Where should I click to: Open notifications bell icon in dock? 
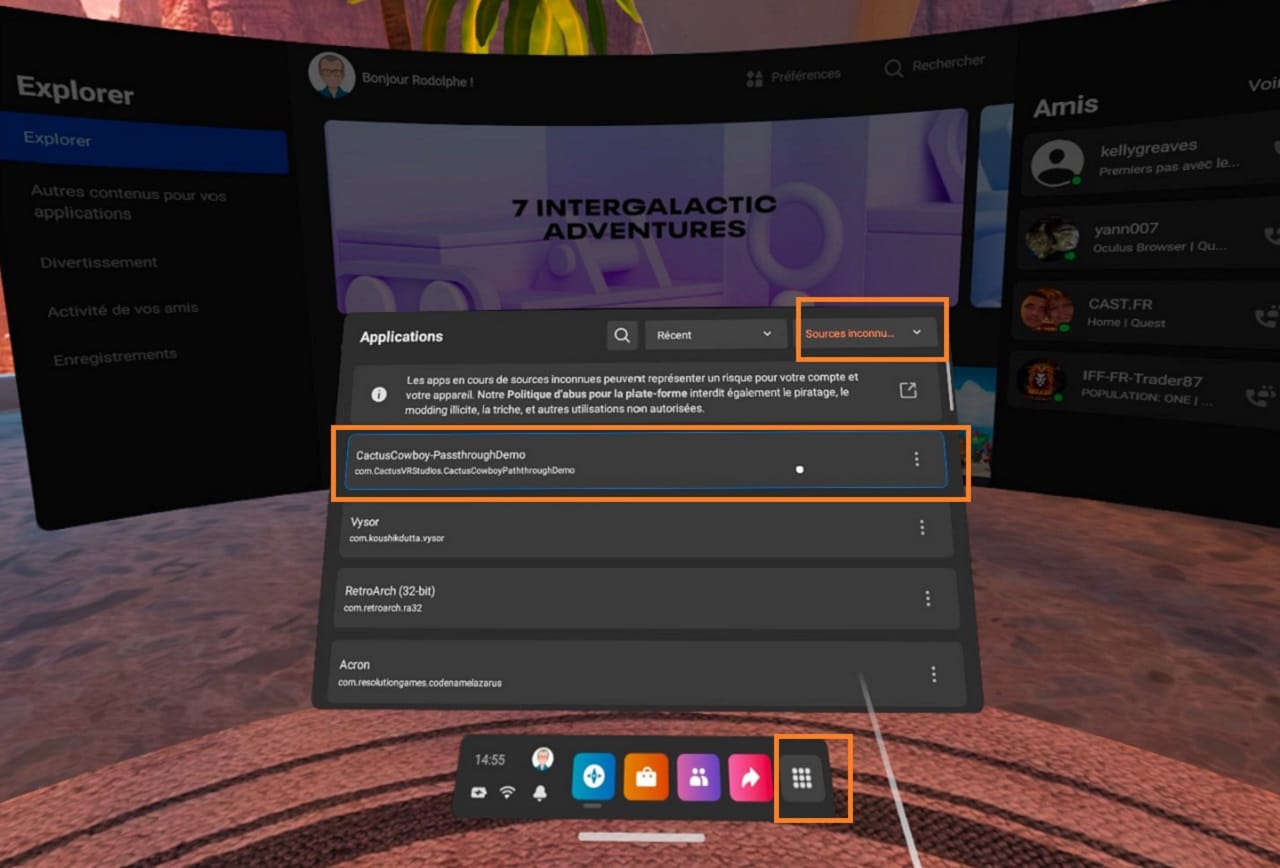tap(541, 793)
